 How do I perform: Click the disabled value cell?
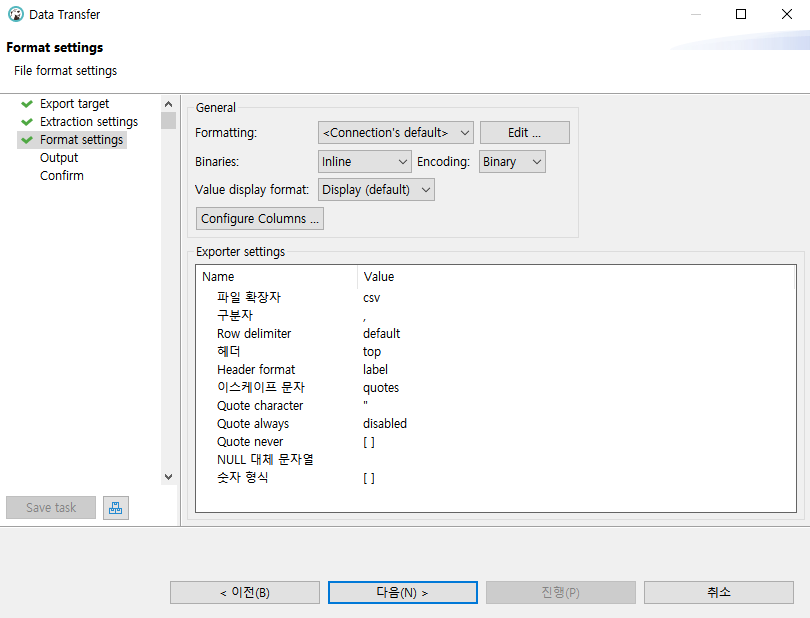point(385,424)
